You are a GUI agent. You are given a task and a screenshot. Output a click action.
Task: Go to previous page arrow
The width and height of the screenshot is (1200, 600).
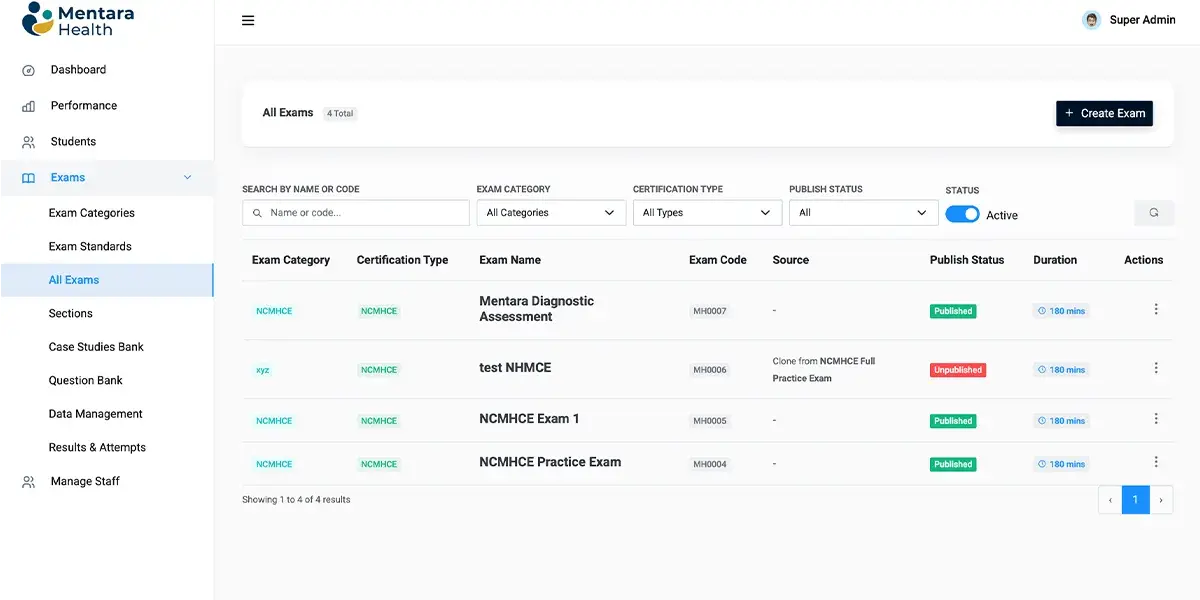(1110, 500)
